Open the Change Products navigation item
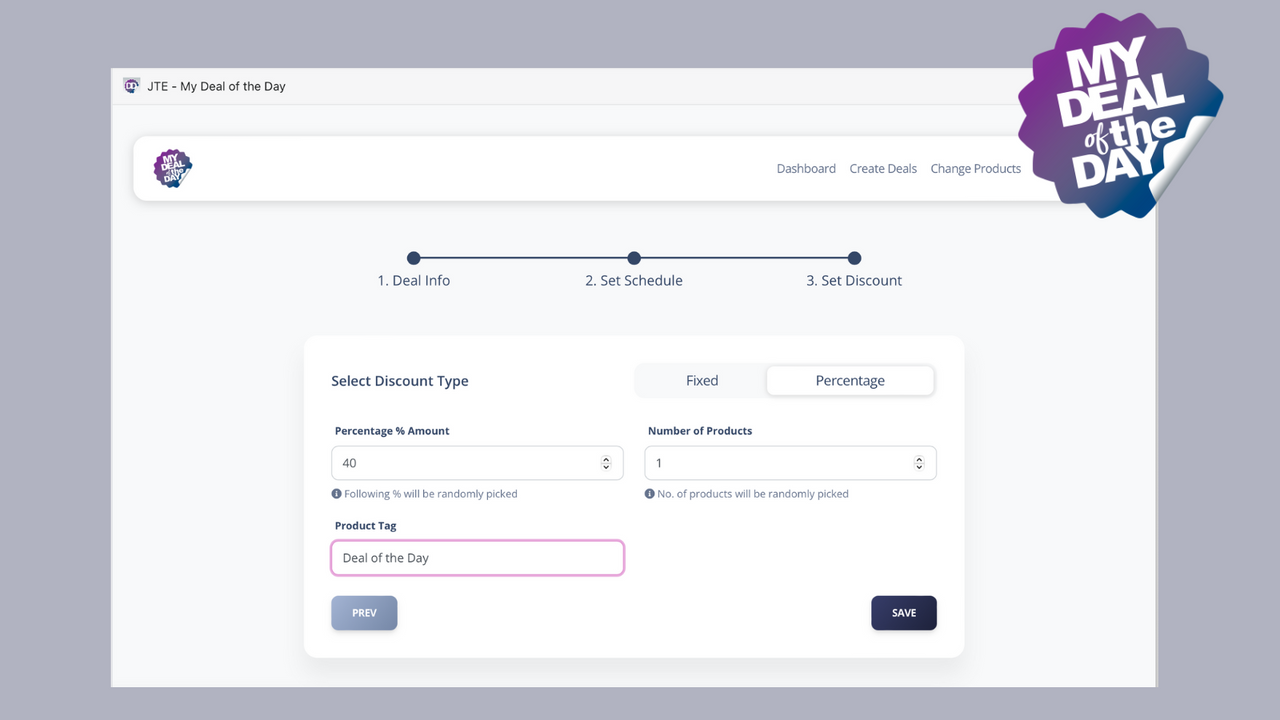 pyautogui.click(x=975, y=168)
